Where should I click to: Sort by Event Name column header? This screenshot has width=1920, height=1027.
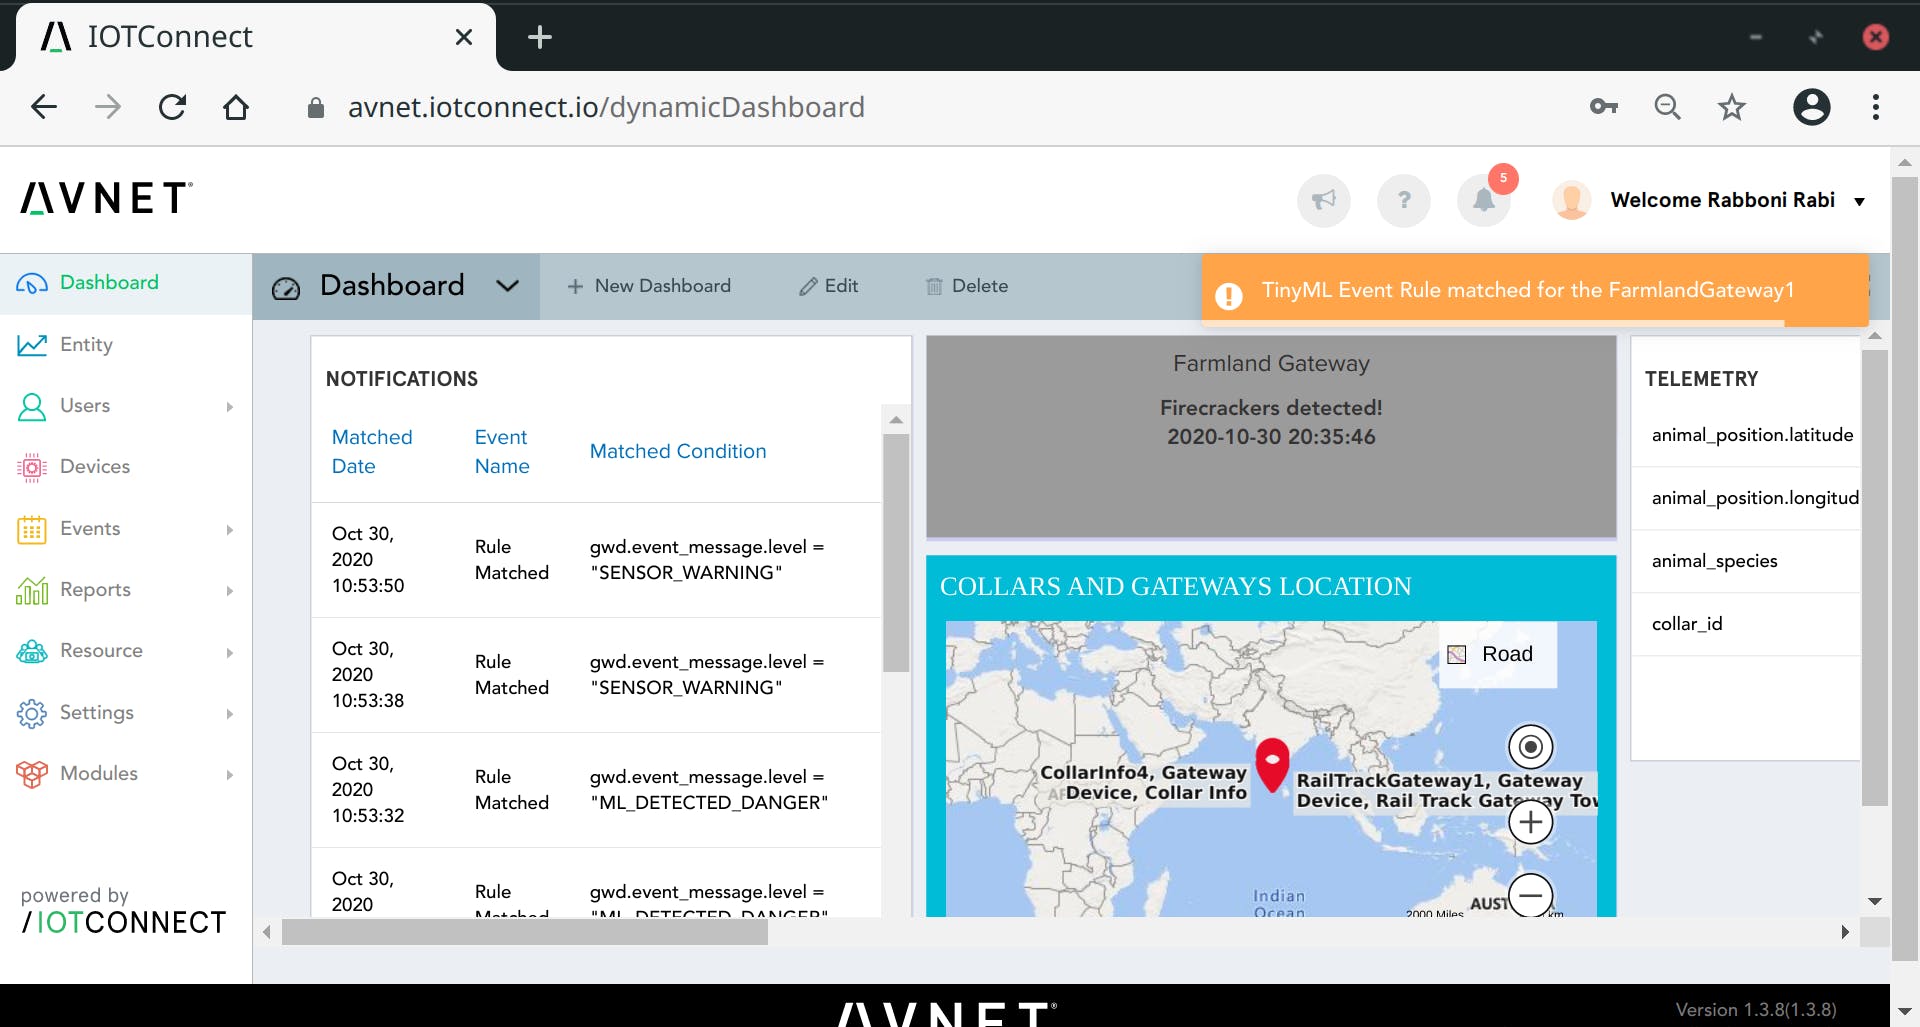pyautogui.click(x=502, y=452)
